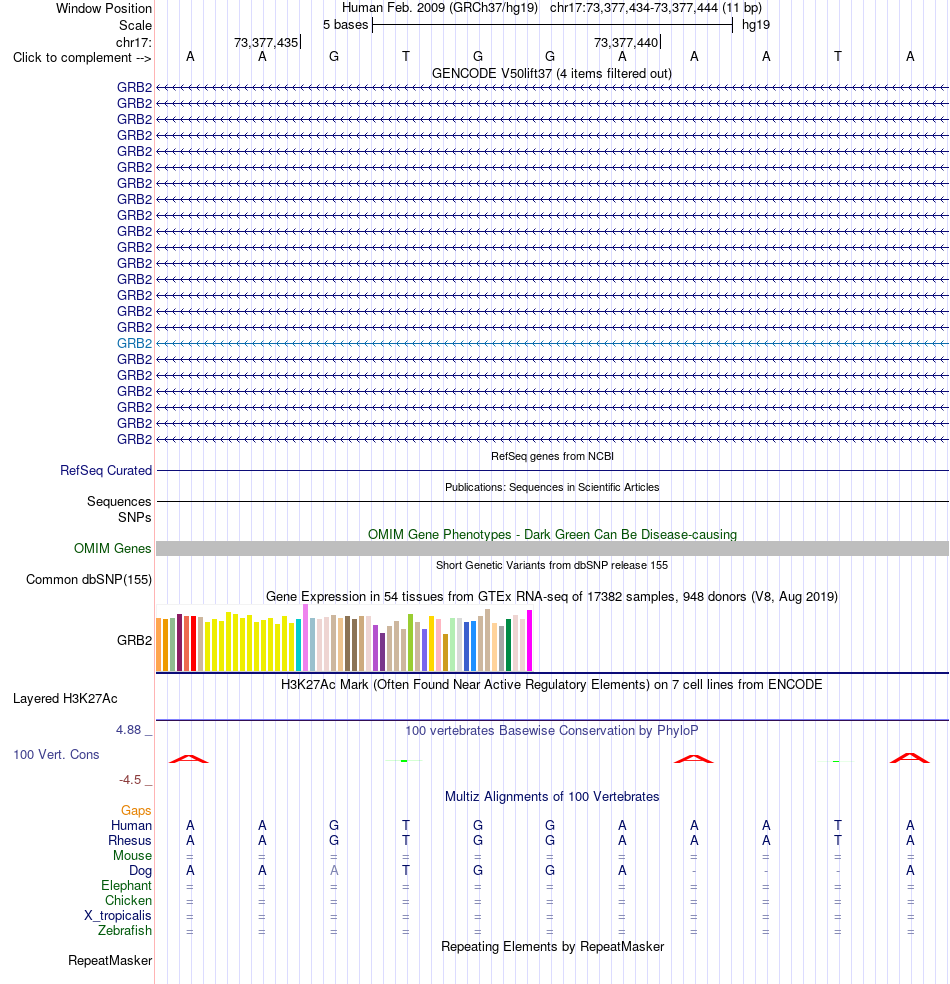This screenshot has height=984, width=950.
Task: Click the tallest pink bar in GTEx chart
Action: coord(306,638)
